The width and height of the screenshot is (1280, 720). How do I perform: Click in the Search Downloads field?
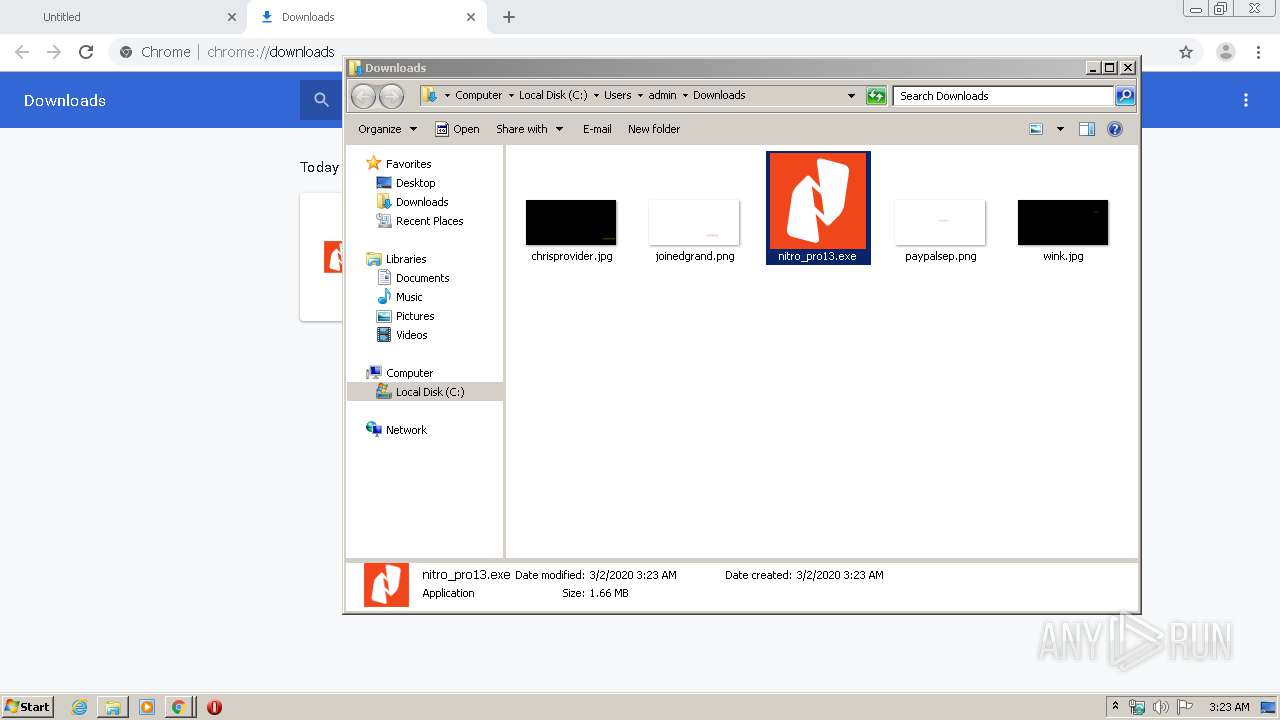(x=1003, y=96)
